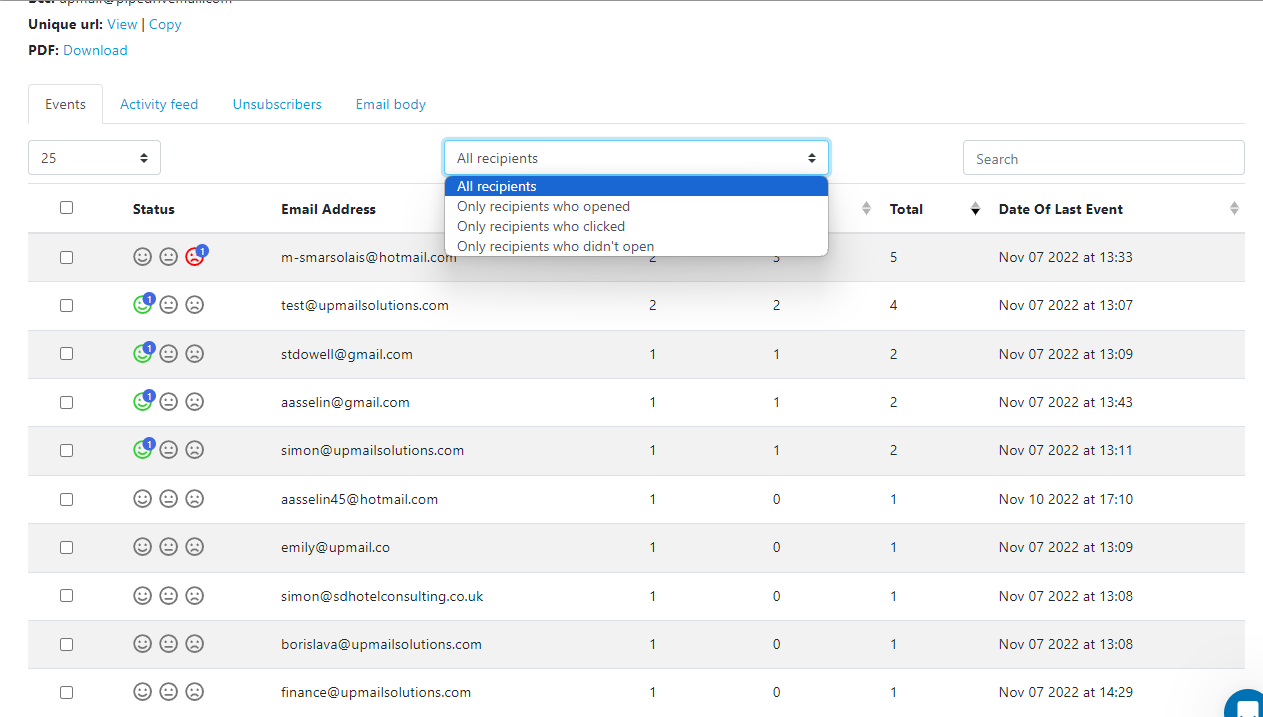
Task: Select the sad face in emily@upmail.co row
Action: click(x=194, y=547)
